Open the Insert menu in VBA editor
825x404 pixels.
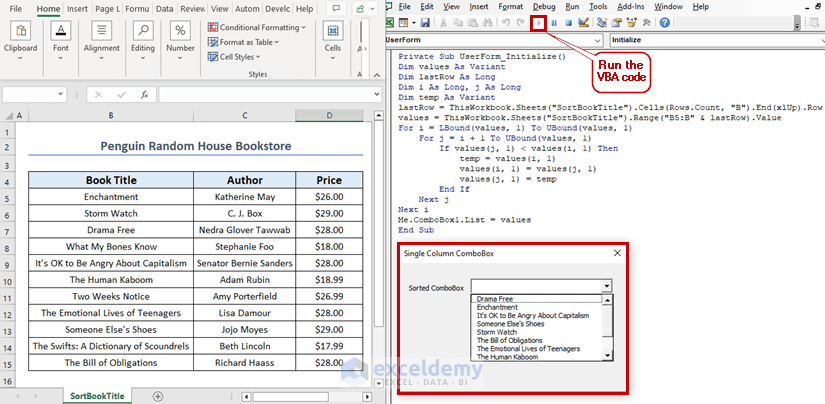[479, 7]
